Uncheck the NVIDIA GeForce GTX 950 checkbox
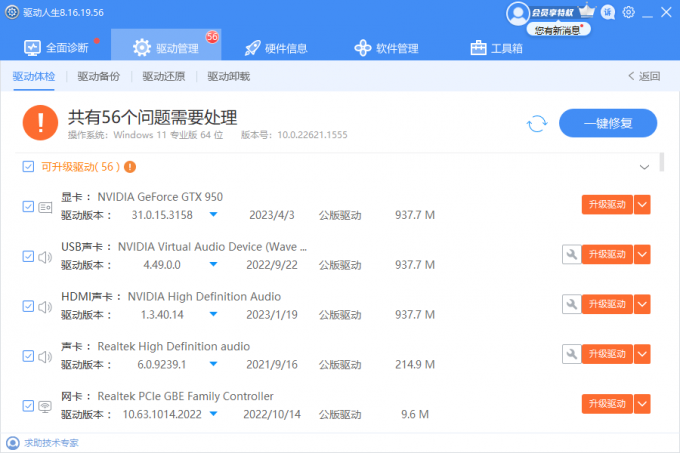The height and width of the screenshot is (453, 680). click(28, 206)
